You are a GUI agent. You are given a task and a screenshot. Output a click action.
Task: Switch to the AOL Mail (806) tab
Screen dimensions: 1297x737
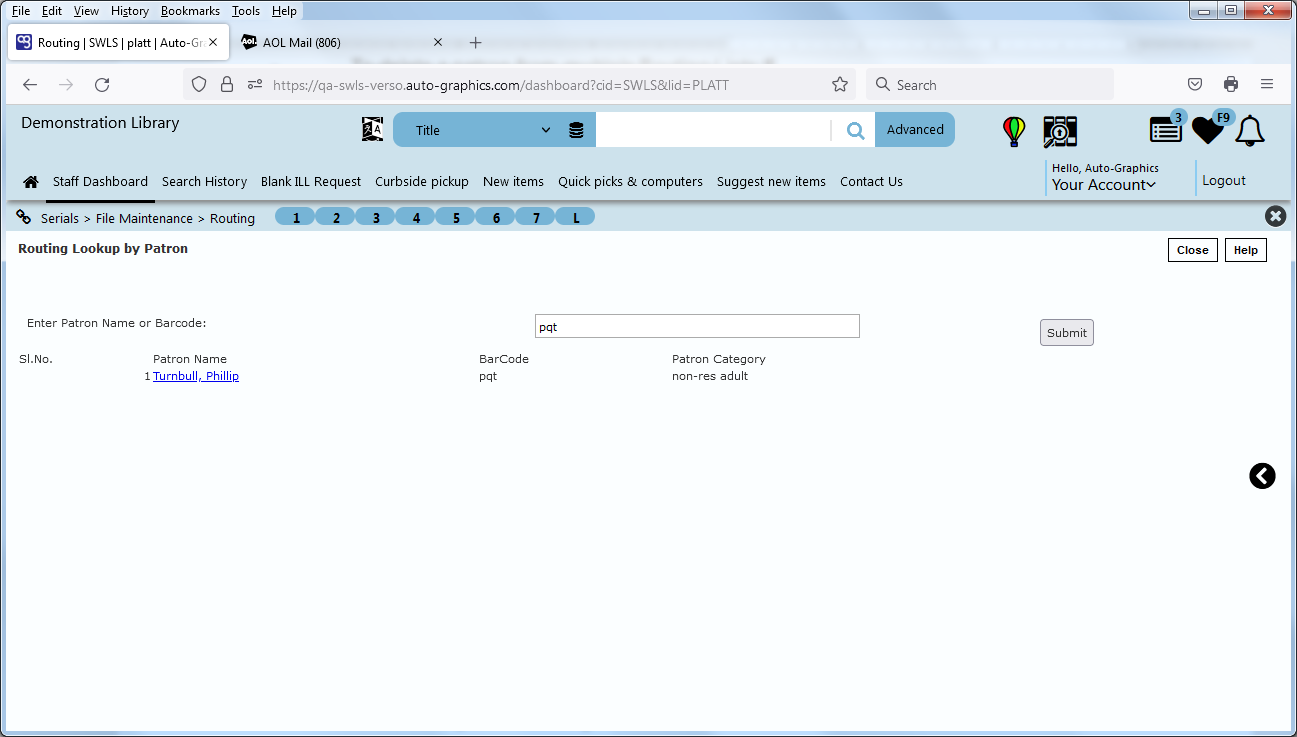[342, 43]
